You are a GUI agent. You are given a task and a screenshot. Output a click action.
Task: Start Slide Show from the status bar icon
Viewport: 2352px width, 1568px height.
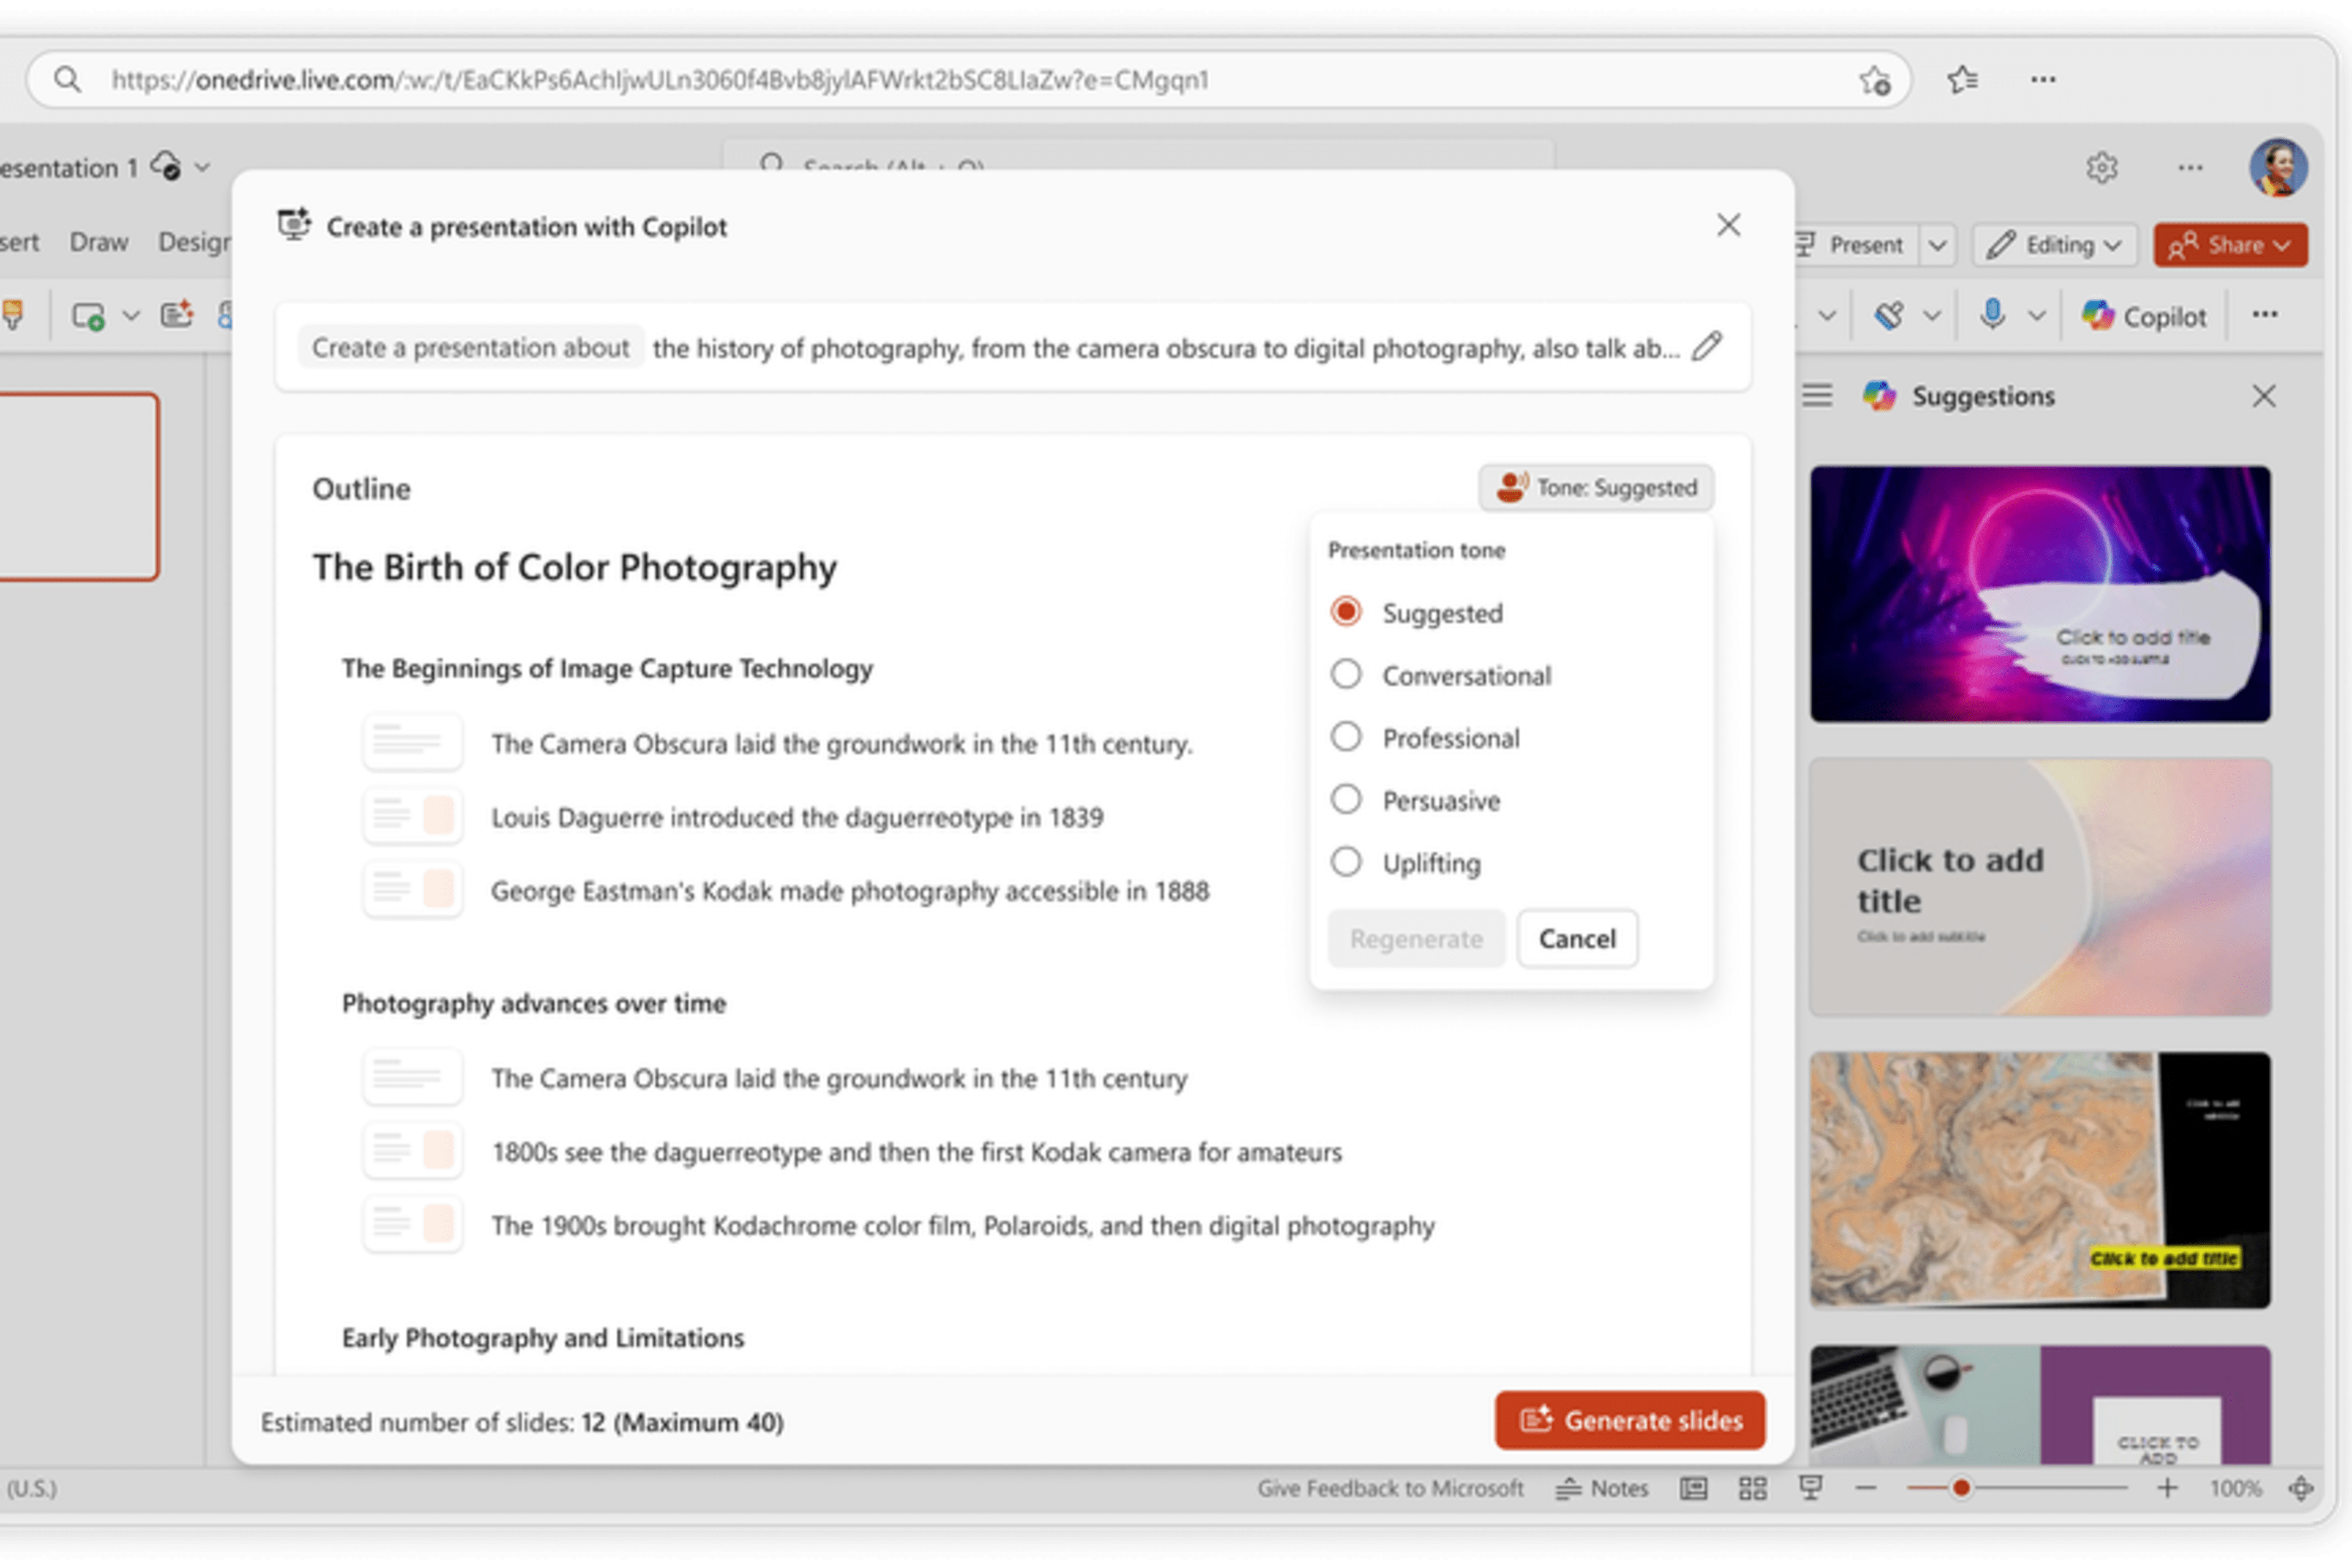(1810, 1488)
